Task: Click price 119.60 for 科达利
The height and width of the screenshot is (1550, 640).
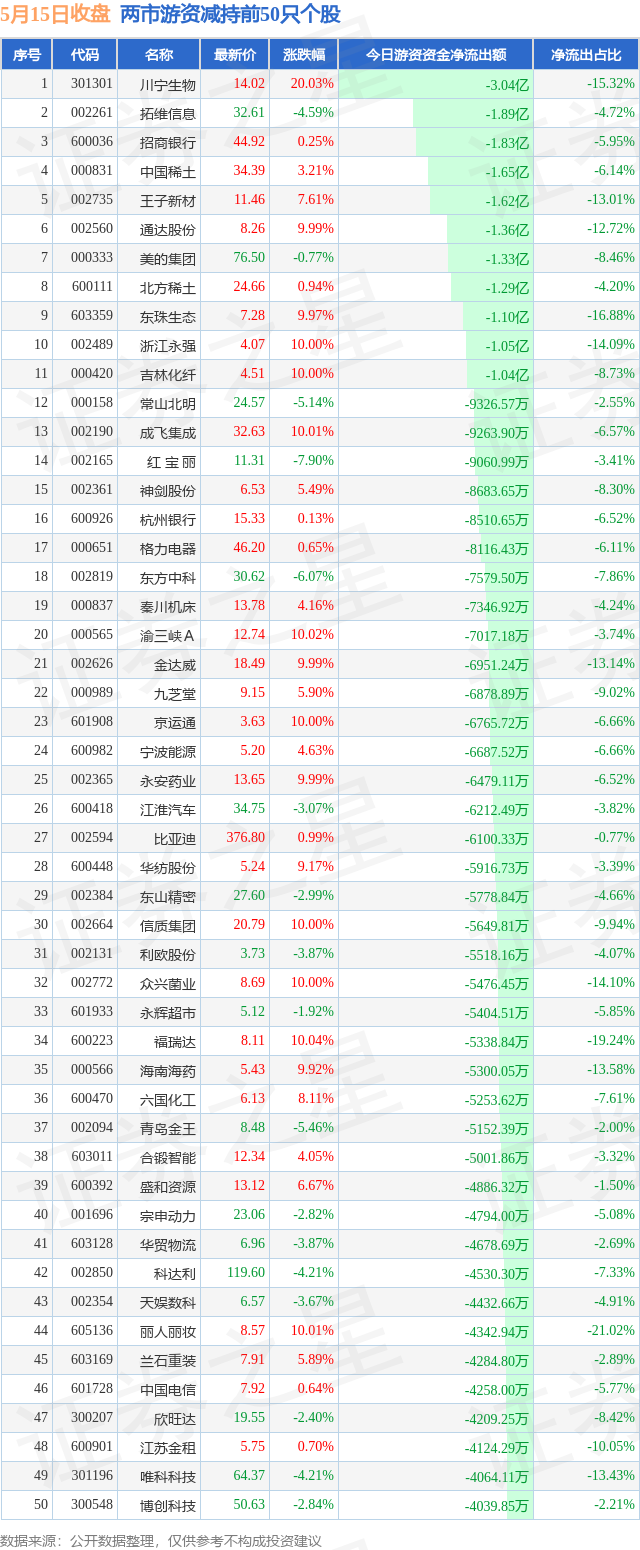Action: pos(246,1272)
